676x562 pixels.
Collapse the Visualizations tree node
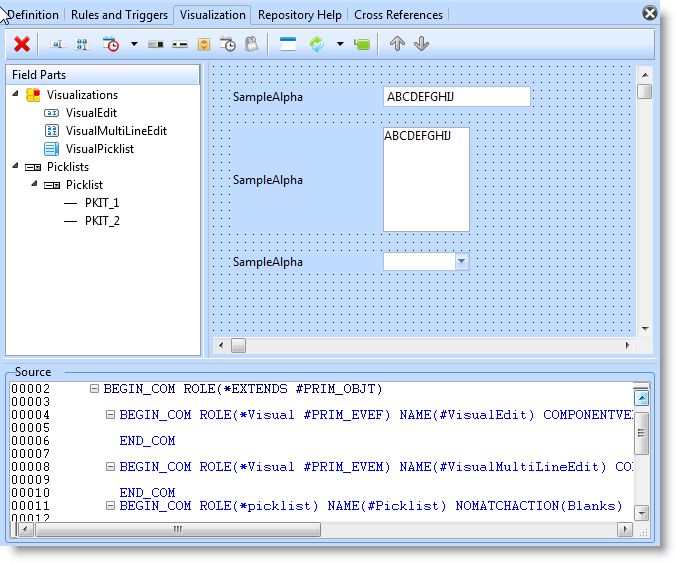coord(16,94)
